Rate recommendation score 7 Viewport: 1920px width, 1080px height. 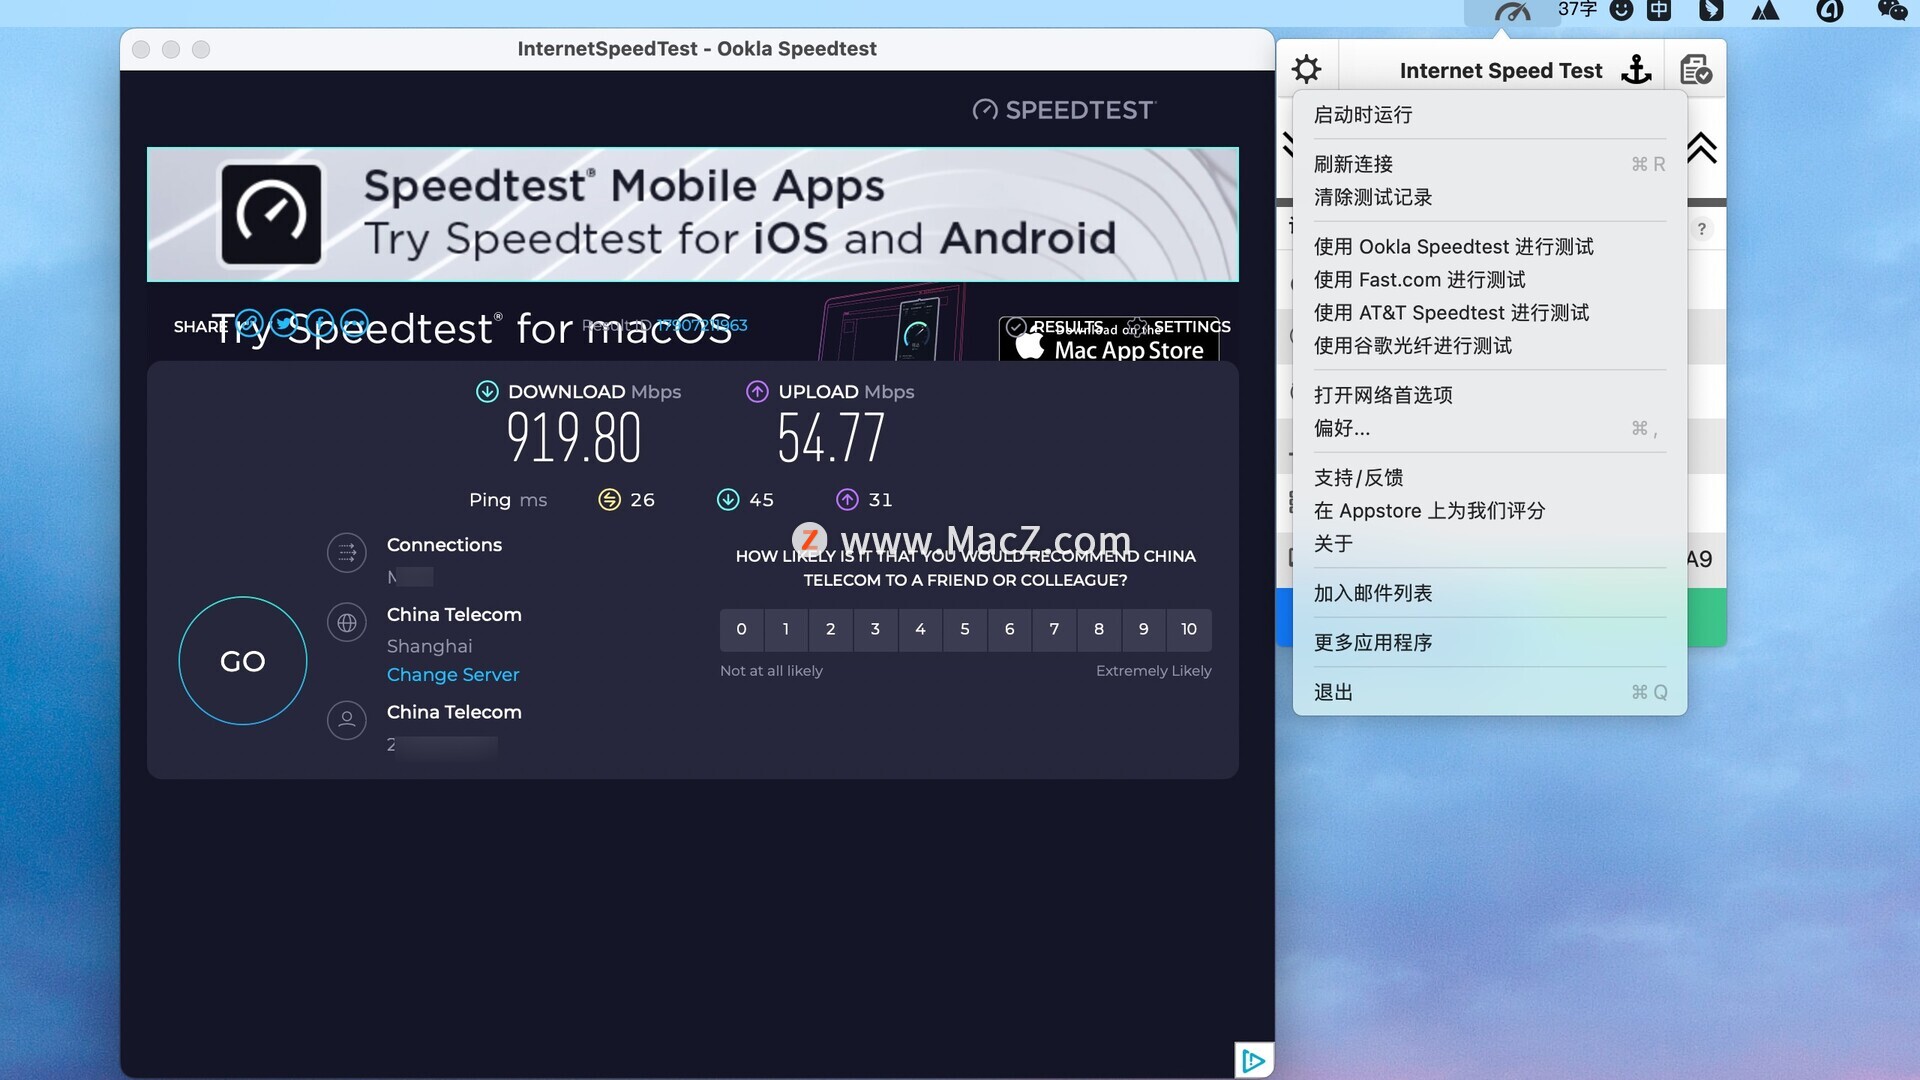[x=1054, y=630]
